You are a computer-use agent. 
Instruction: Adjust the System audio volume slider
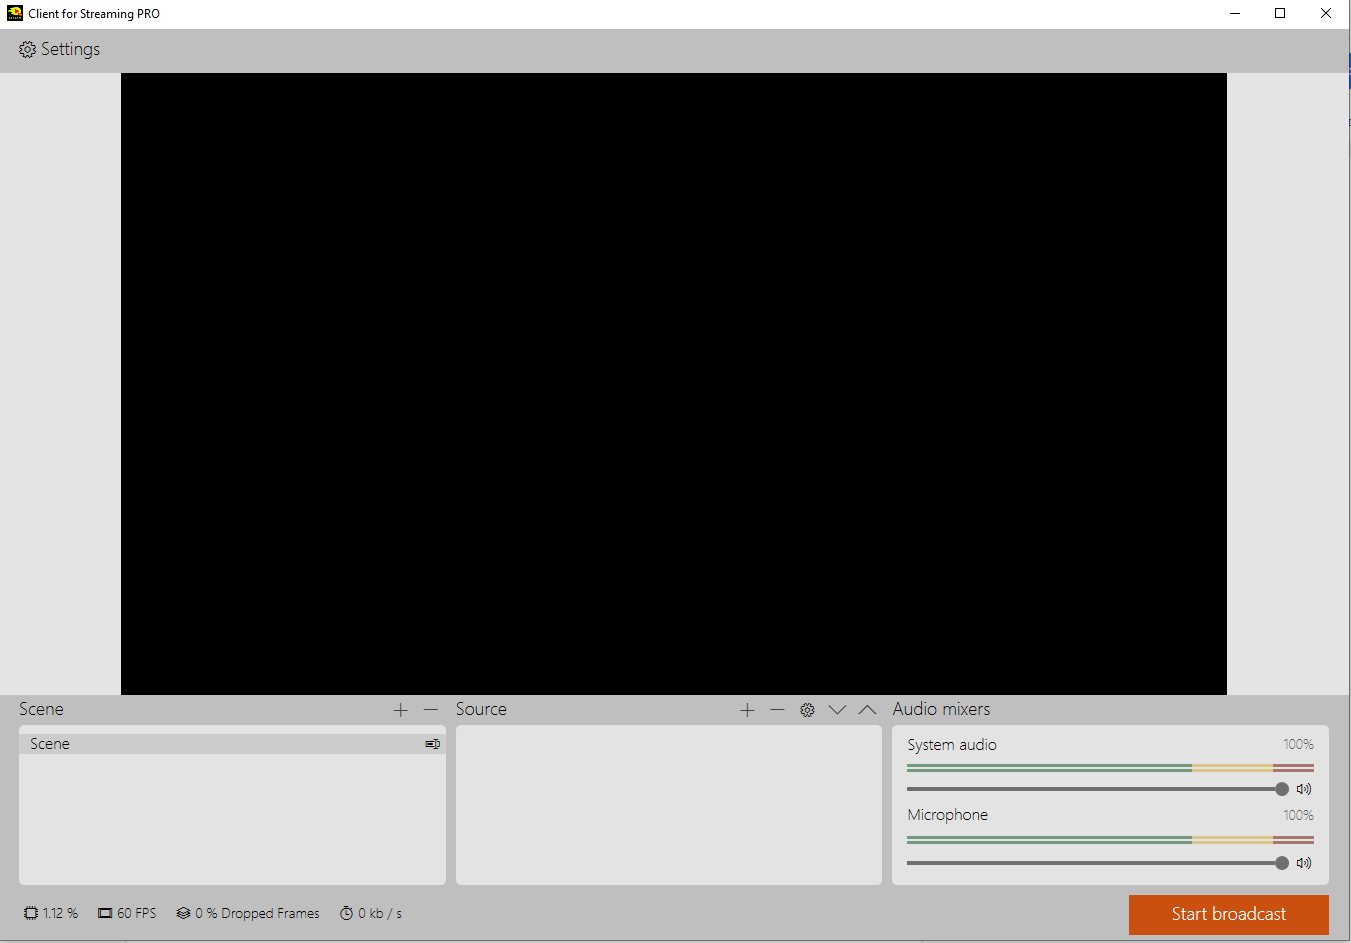tap(1282, 789)
